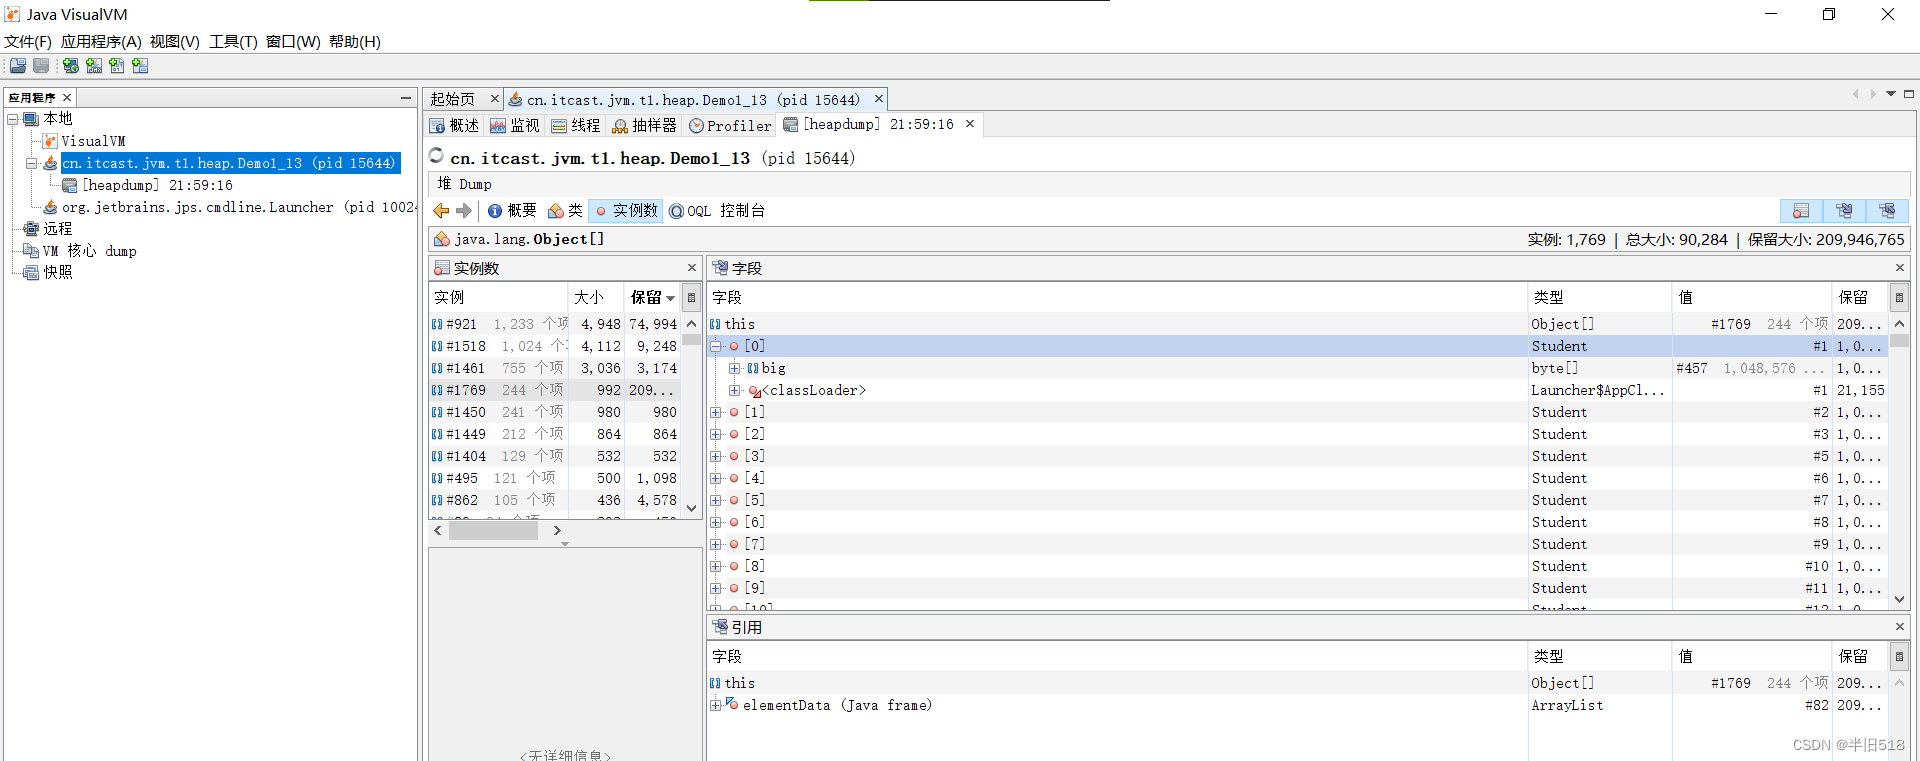Toggle the Instances panel view button
The image size is (1920, 761).
click(1801, 211)
